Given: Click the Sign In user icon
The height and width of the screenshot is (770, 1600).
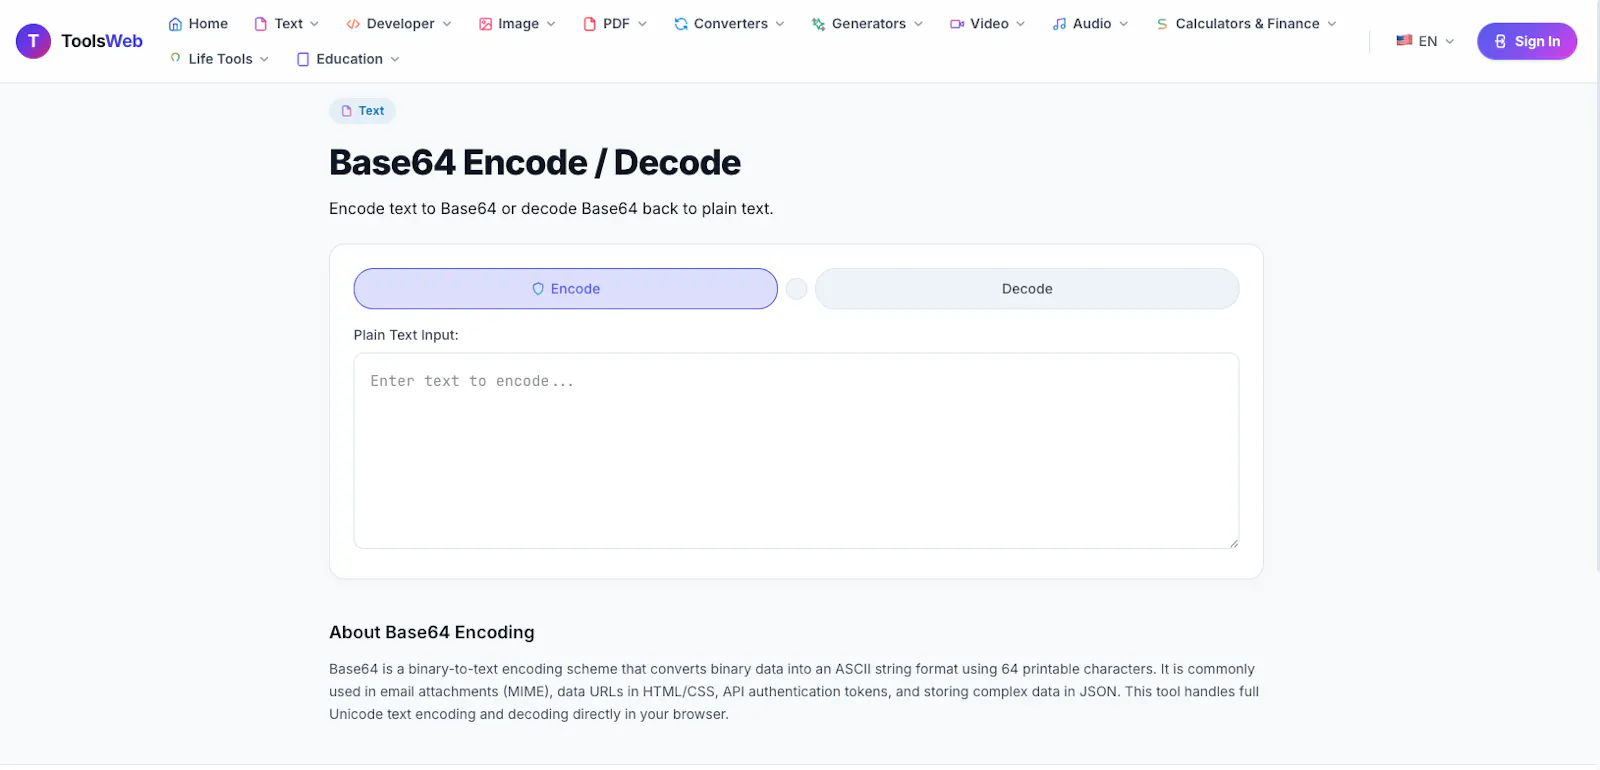Looking at the screenshot, I should coord(1500,41).
